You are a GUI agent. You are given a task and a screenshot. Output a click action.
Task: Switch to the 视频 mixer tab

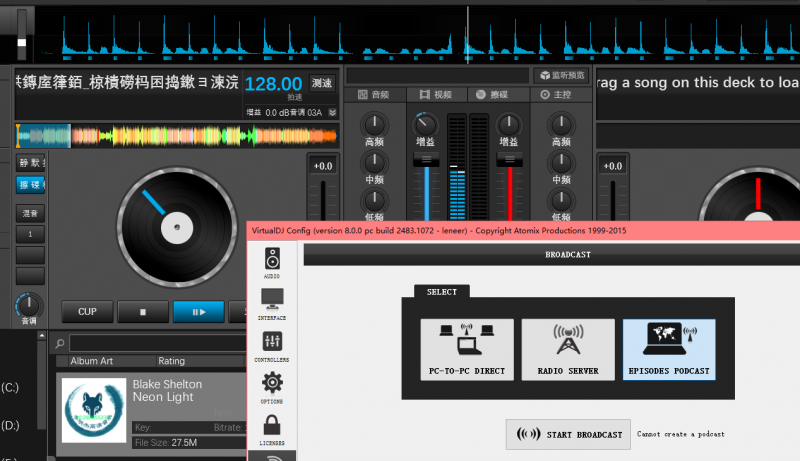[436, 95]
